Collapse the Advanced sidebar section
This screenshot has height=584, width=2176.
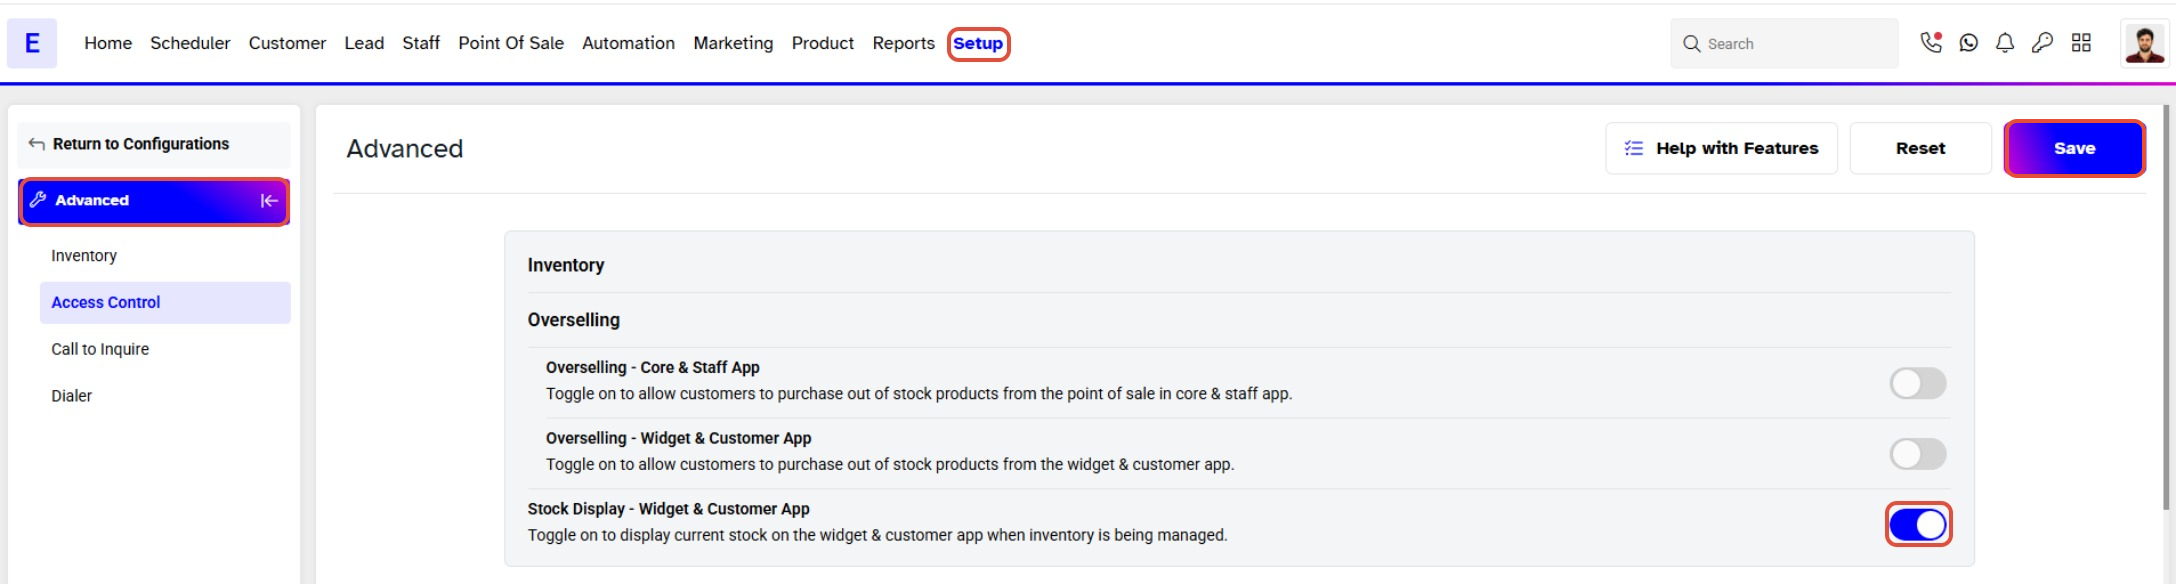click(x=269, y=201)
